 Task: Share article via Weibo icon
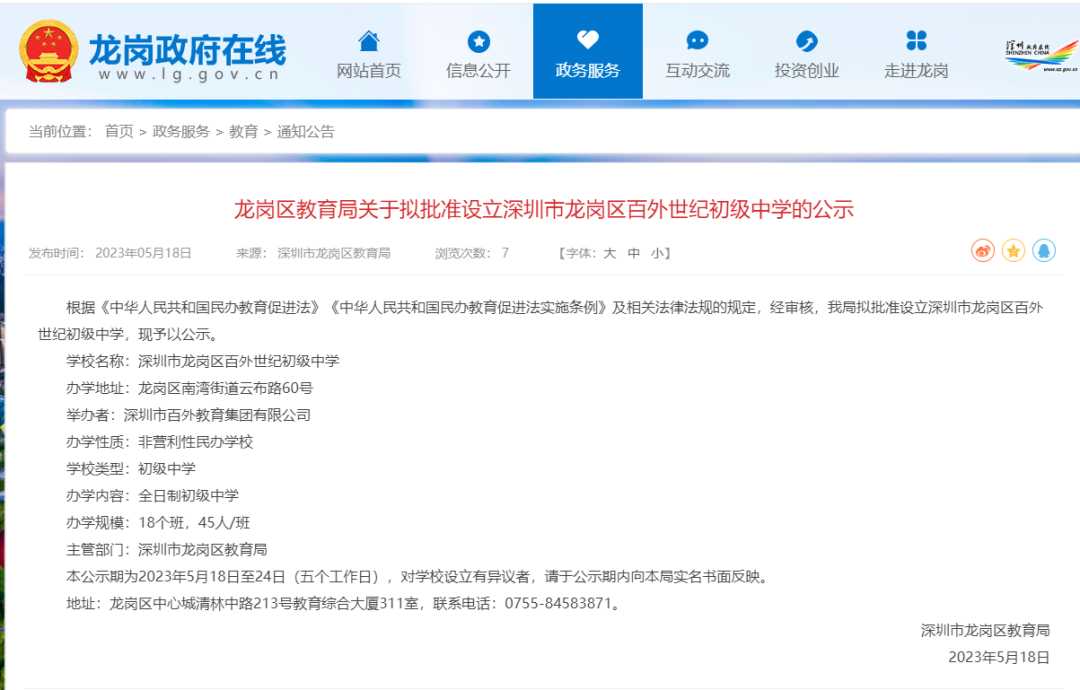[983, 251]
